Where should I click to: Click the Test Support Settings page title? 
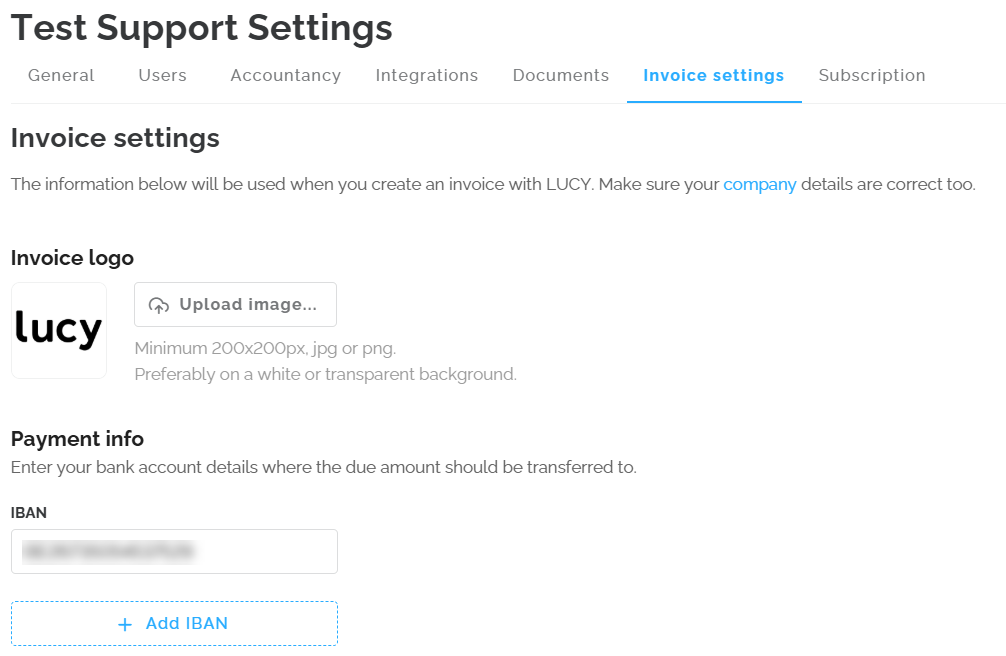pos(202,28)
